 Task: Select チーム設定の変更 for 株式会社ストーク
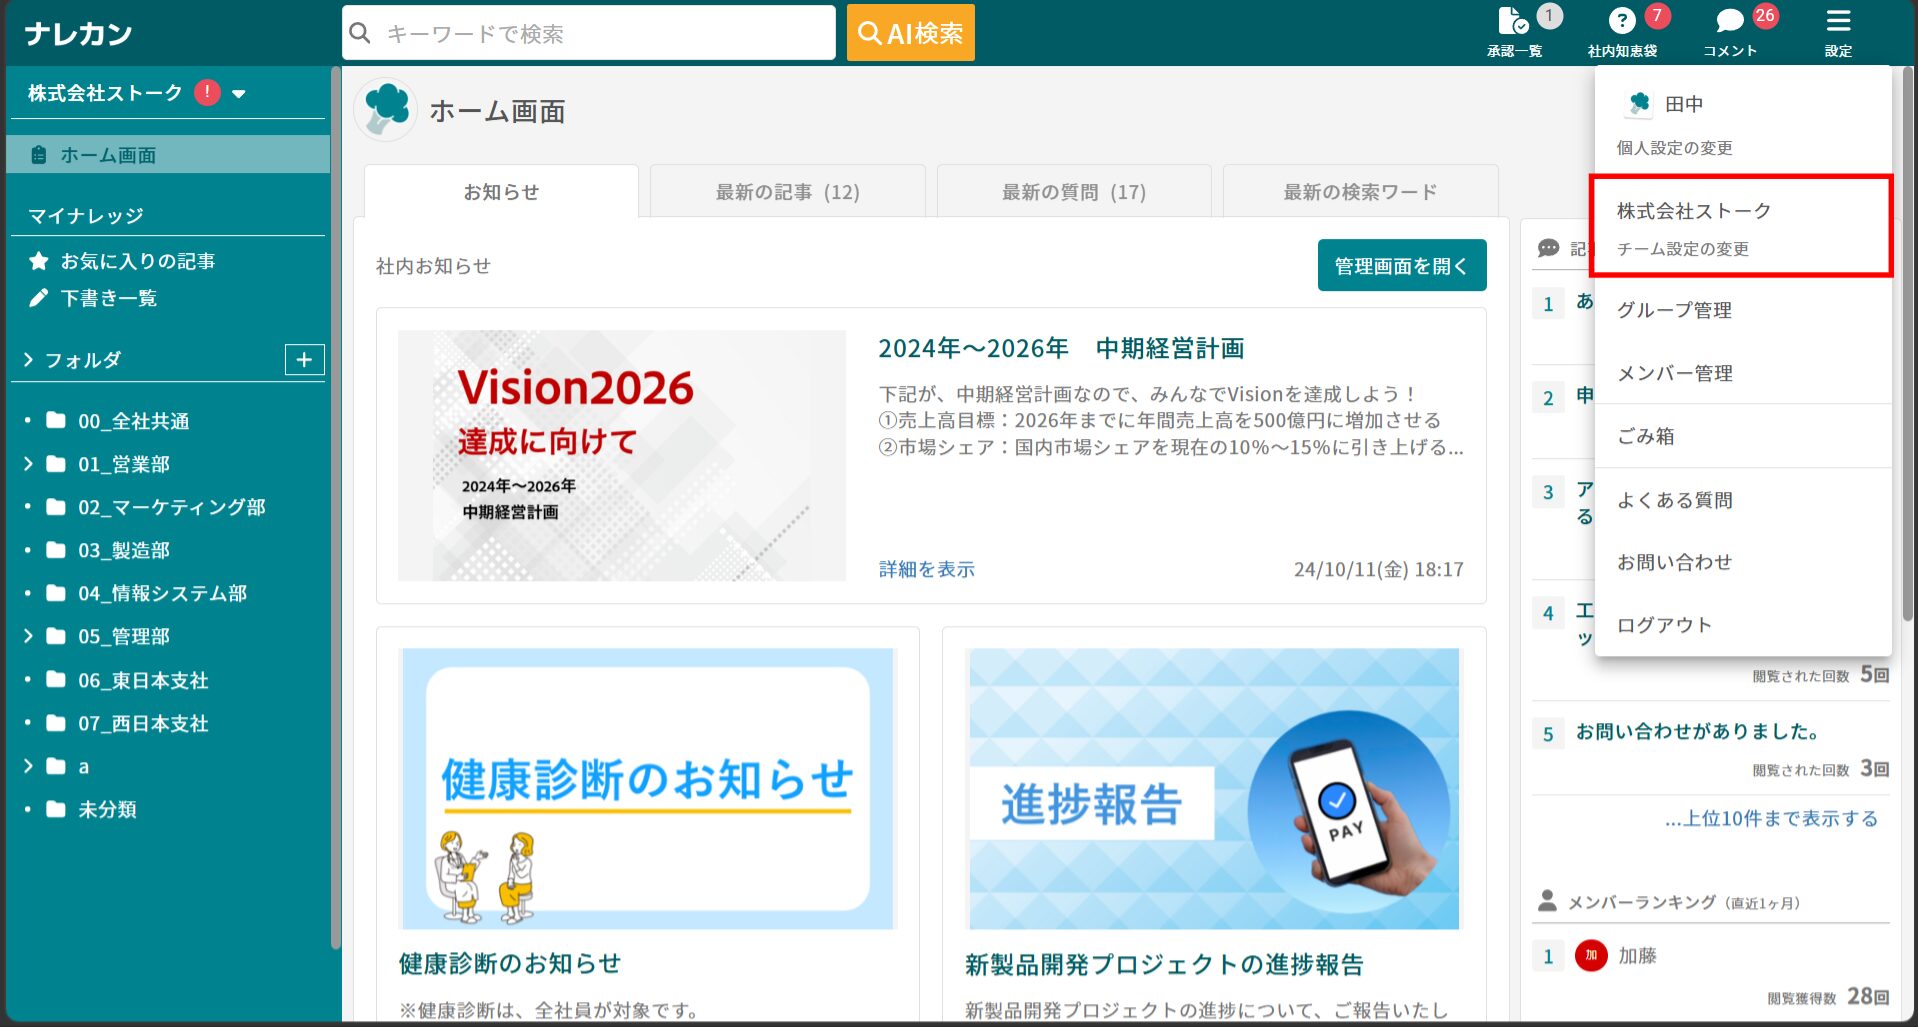coord(1683,249)
